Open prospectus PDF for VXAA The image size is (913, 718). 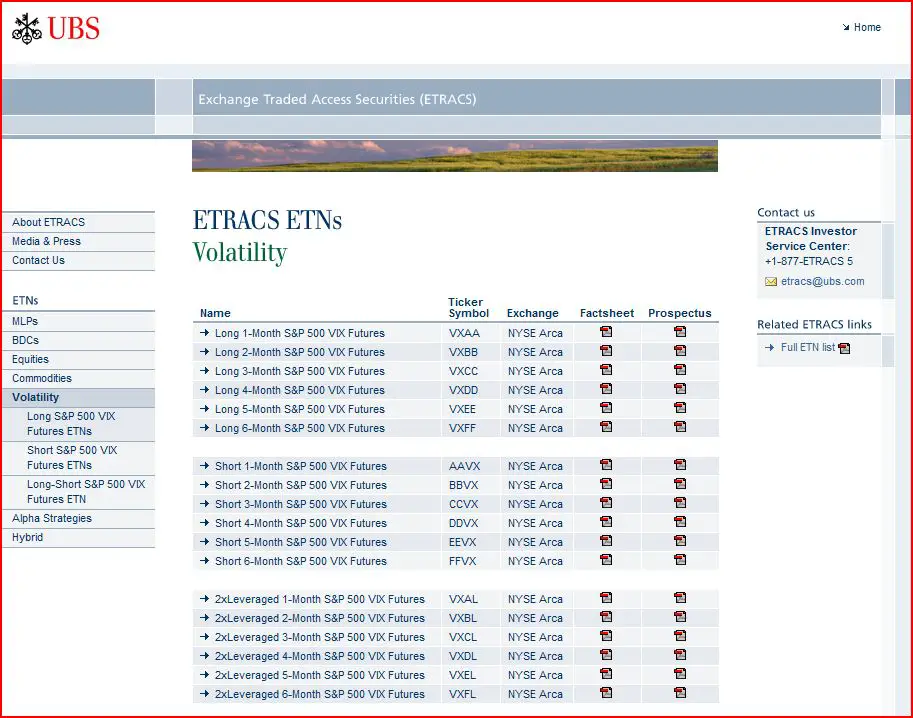point(680,332)
